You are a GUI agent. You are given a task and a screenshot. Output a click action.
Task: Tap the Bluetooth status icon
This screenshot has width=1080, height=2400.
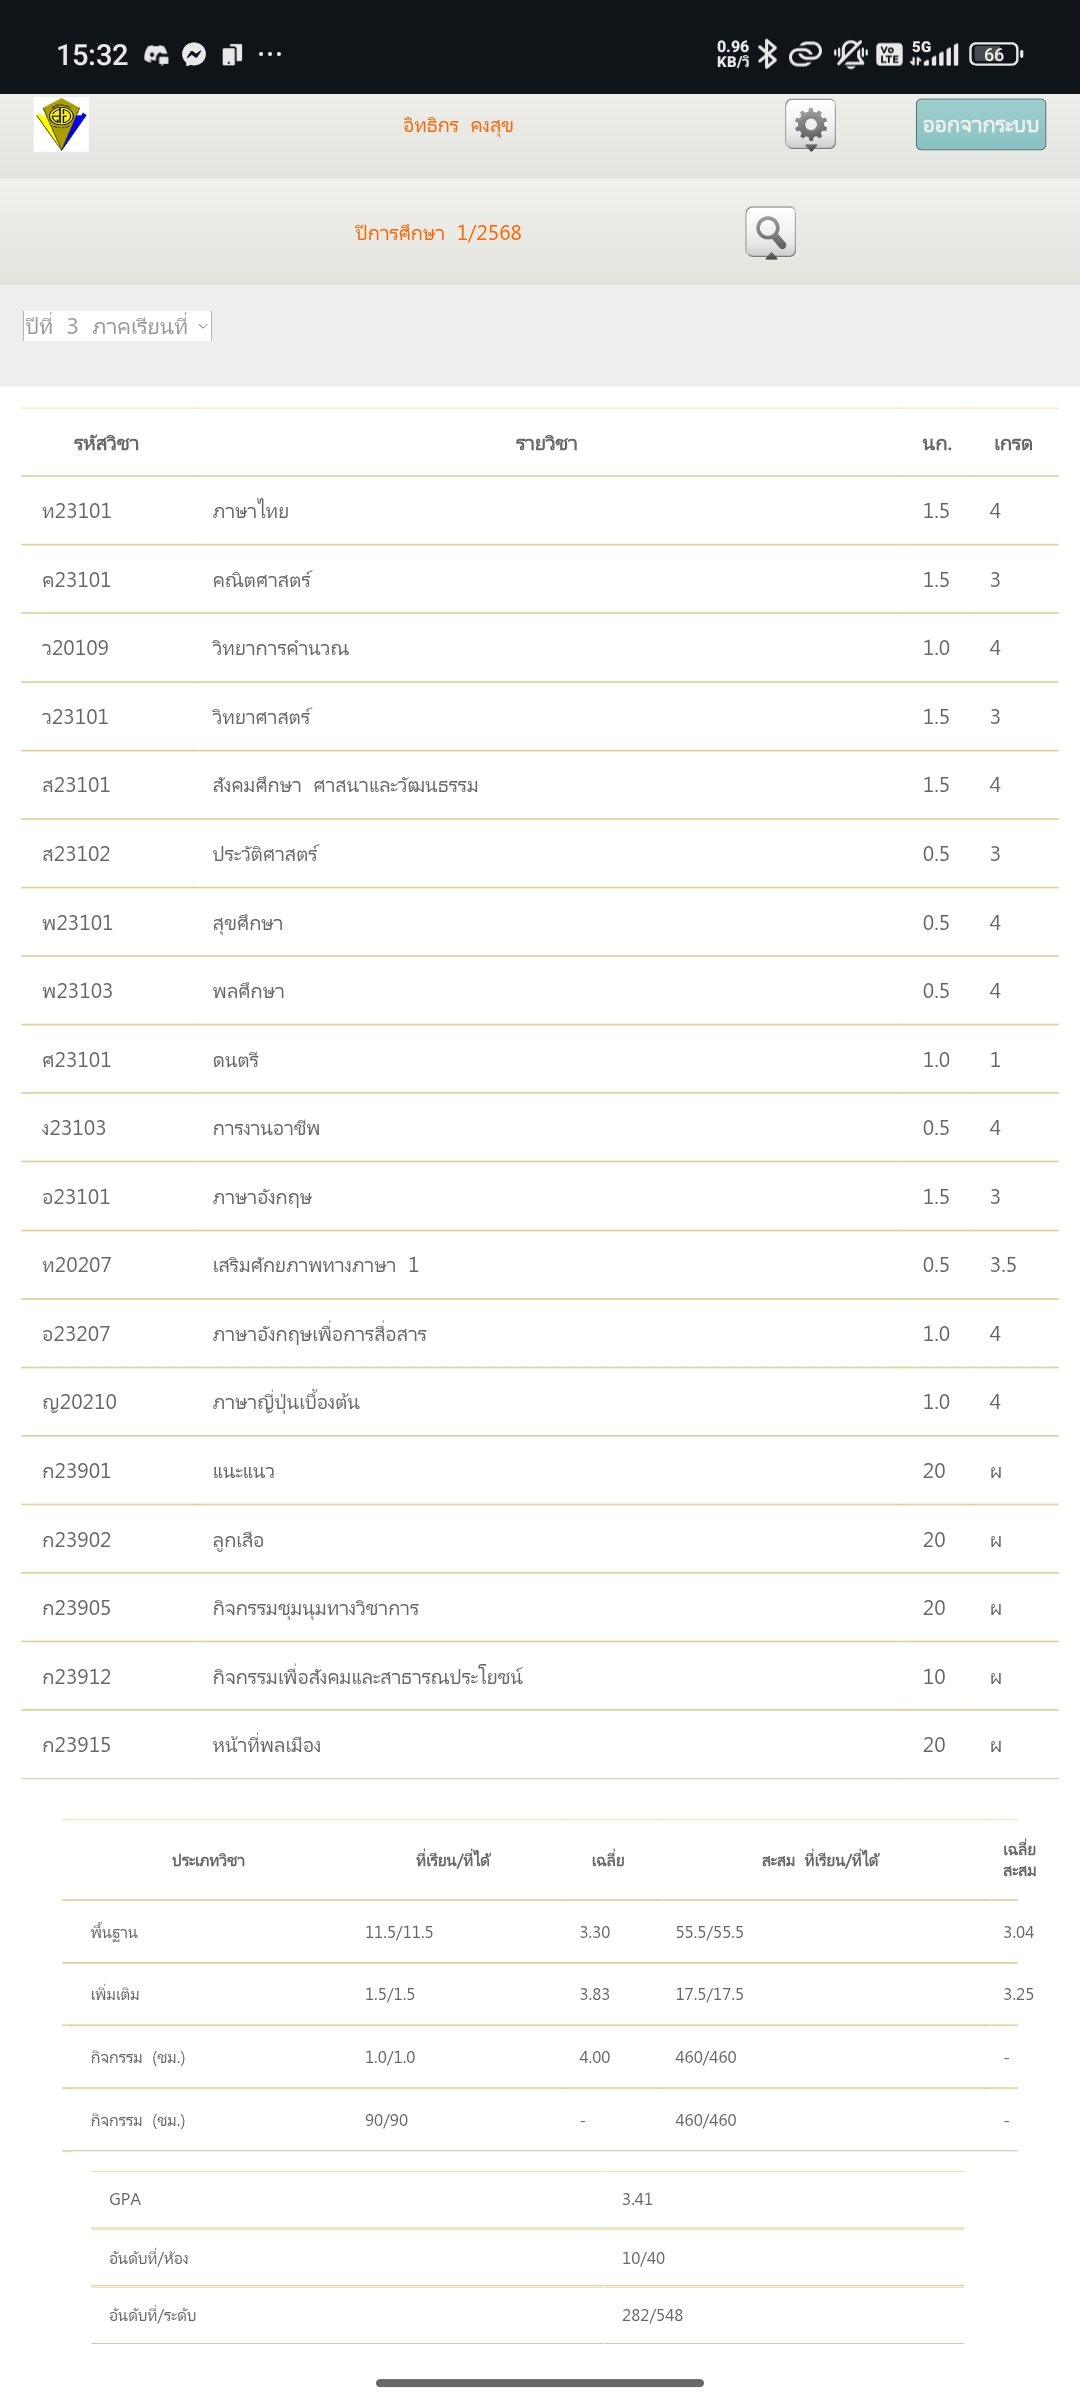(767, 54)
